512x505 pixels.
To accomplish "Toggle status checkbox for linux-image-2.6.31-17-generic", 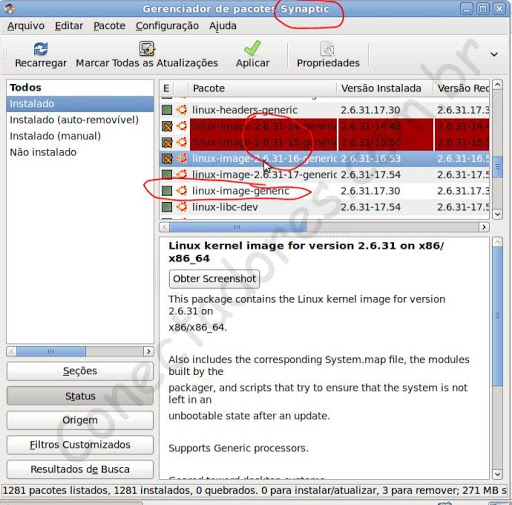I will [x=167, y=174].
